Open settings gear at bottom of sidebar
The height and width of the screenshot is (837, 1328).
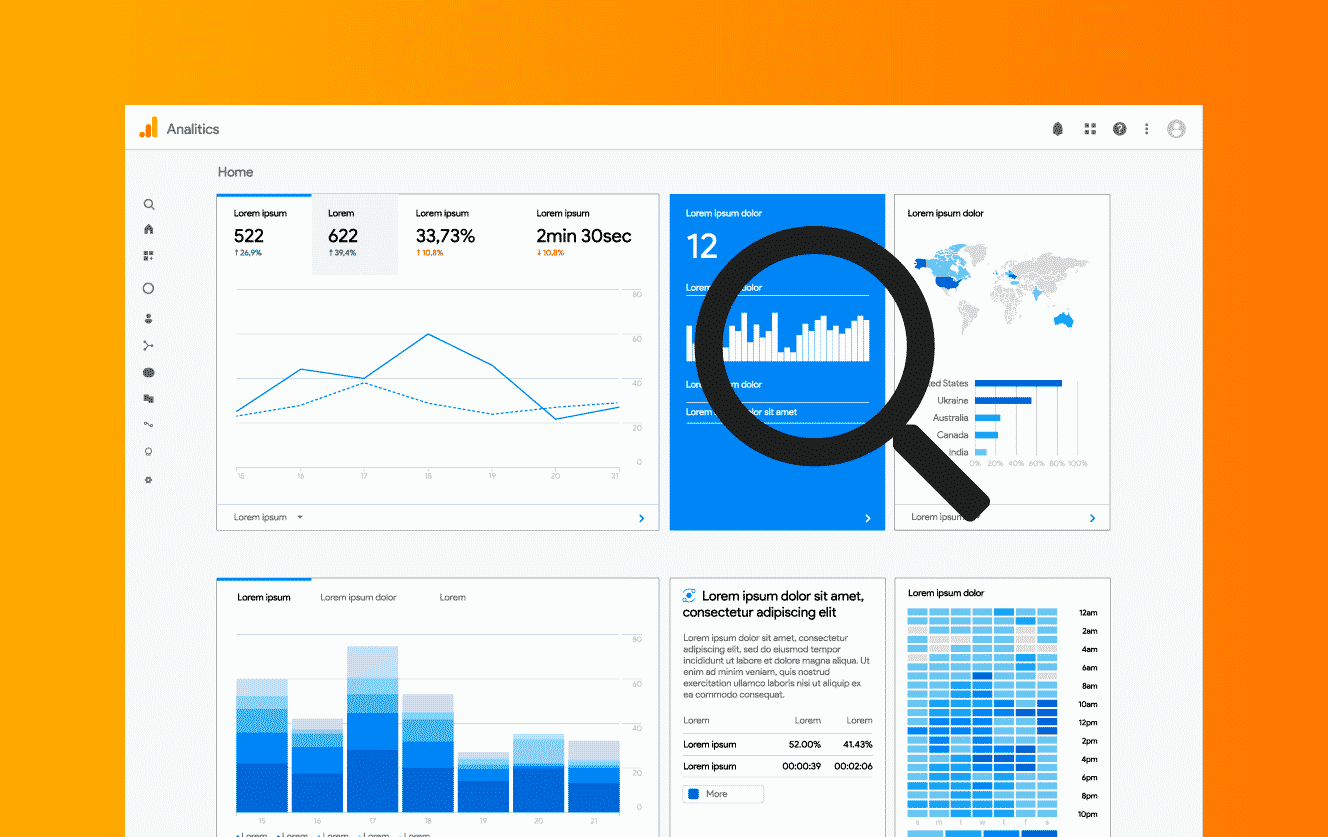click(149, 480)
